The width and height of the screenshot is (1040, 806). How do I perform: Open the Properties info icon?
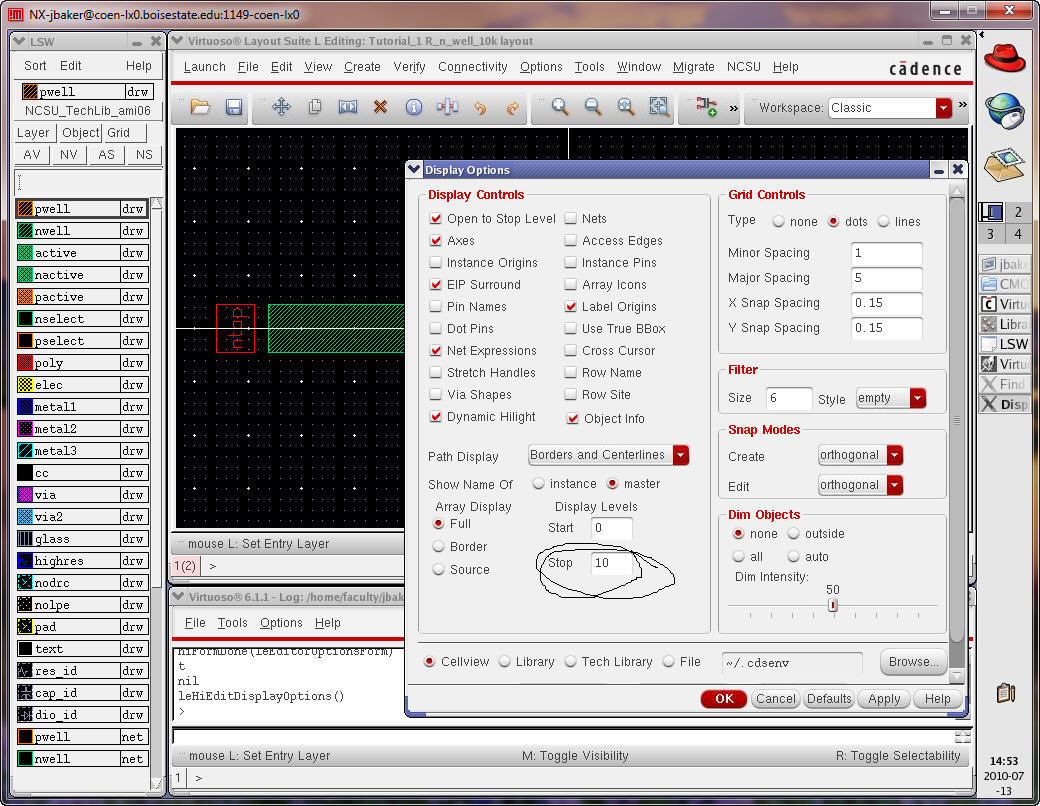pyautogui.click(x=413, y=107)
